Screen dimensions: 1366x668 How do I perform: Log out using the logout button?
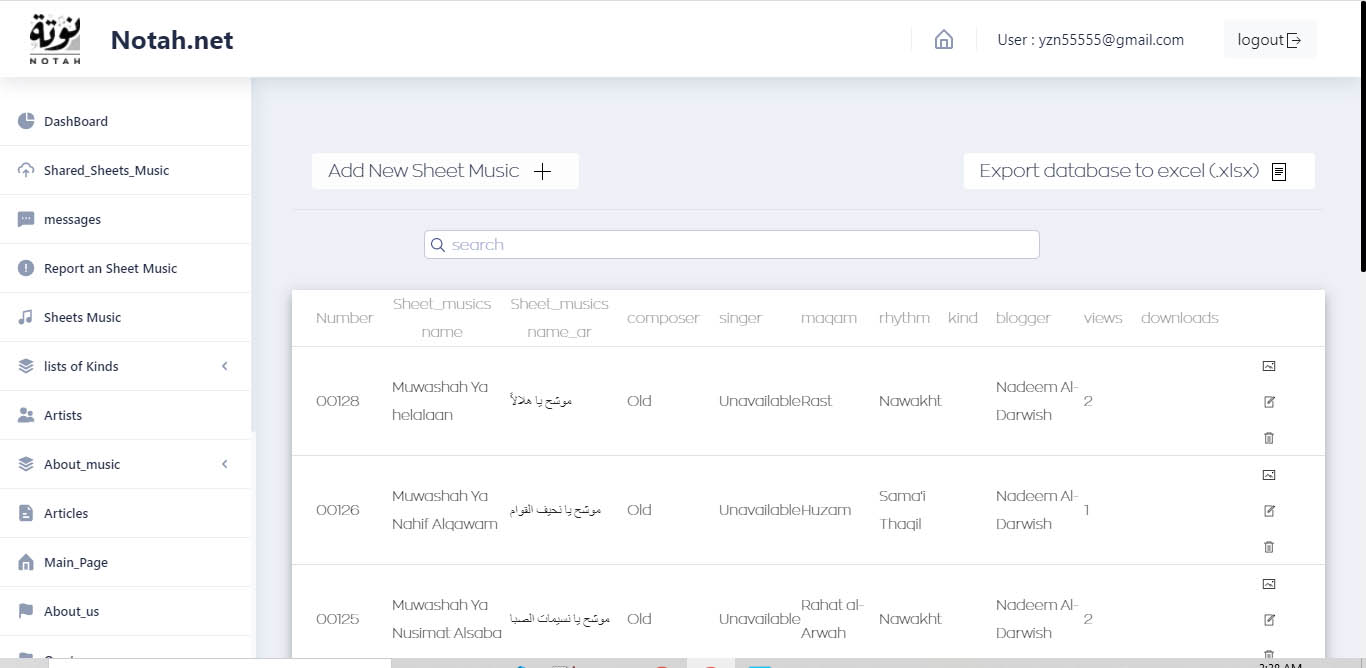coord(1269,40)
